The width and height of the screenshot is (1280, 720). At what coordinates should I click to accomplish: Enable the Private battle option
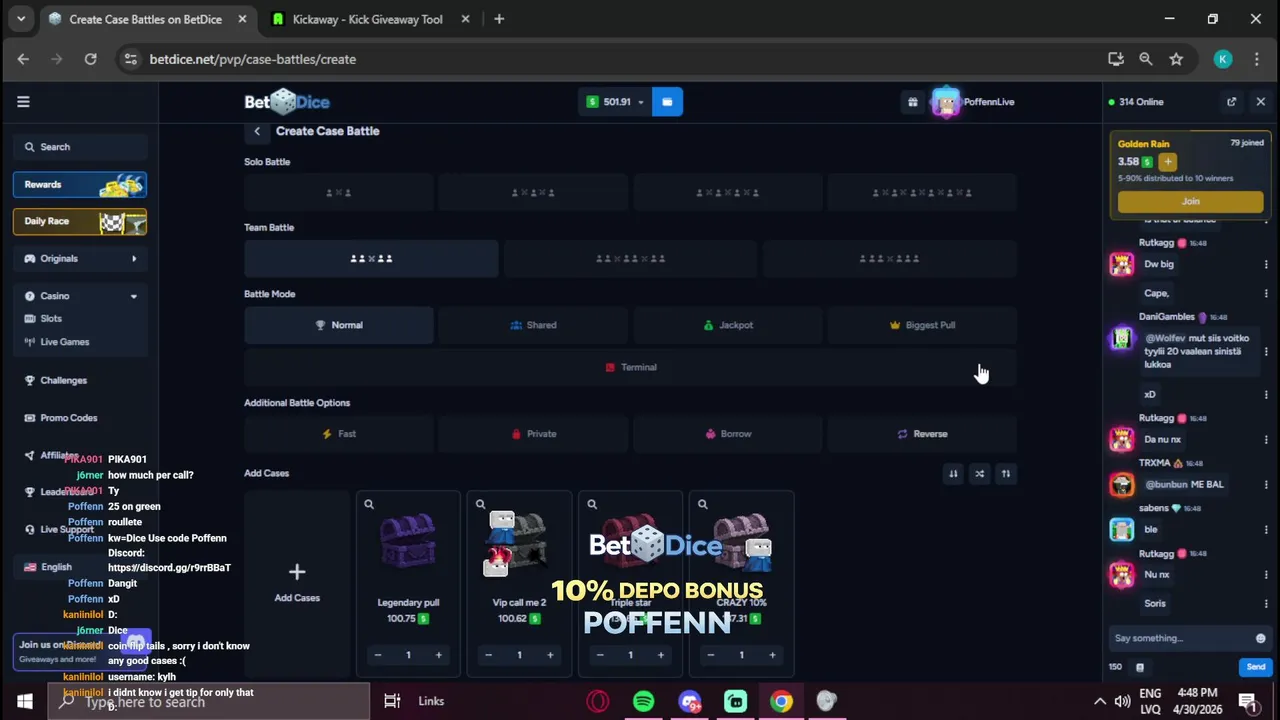tap(533, 434)
